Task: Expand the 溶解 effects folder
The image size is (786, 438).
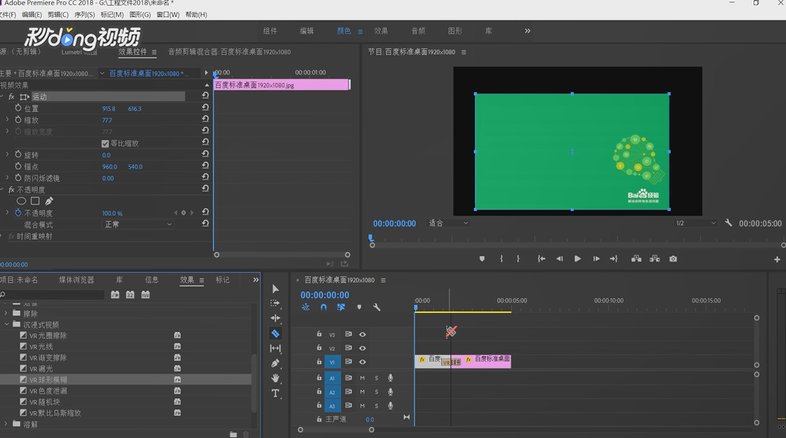Action: [x=6, y=424]
